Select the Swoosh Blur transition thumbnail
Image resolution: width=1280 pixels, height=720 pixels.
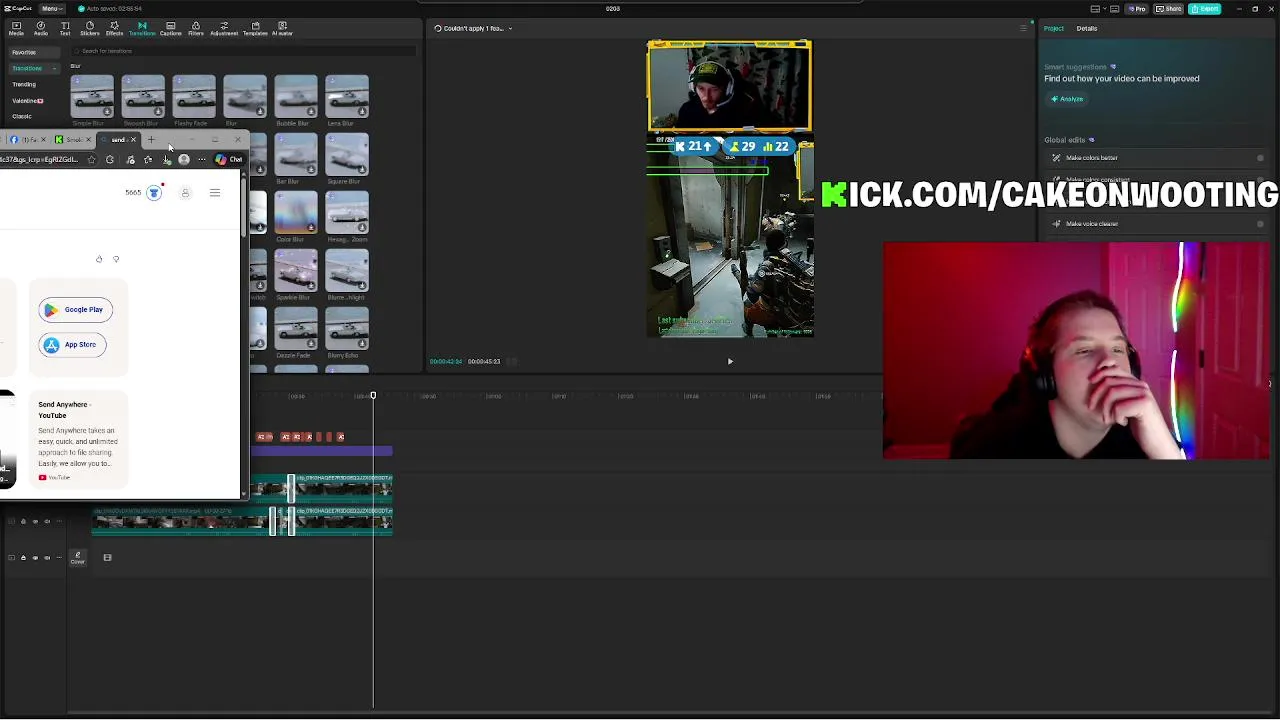point(143,96)
